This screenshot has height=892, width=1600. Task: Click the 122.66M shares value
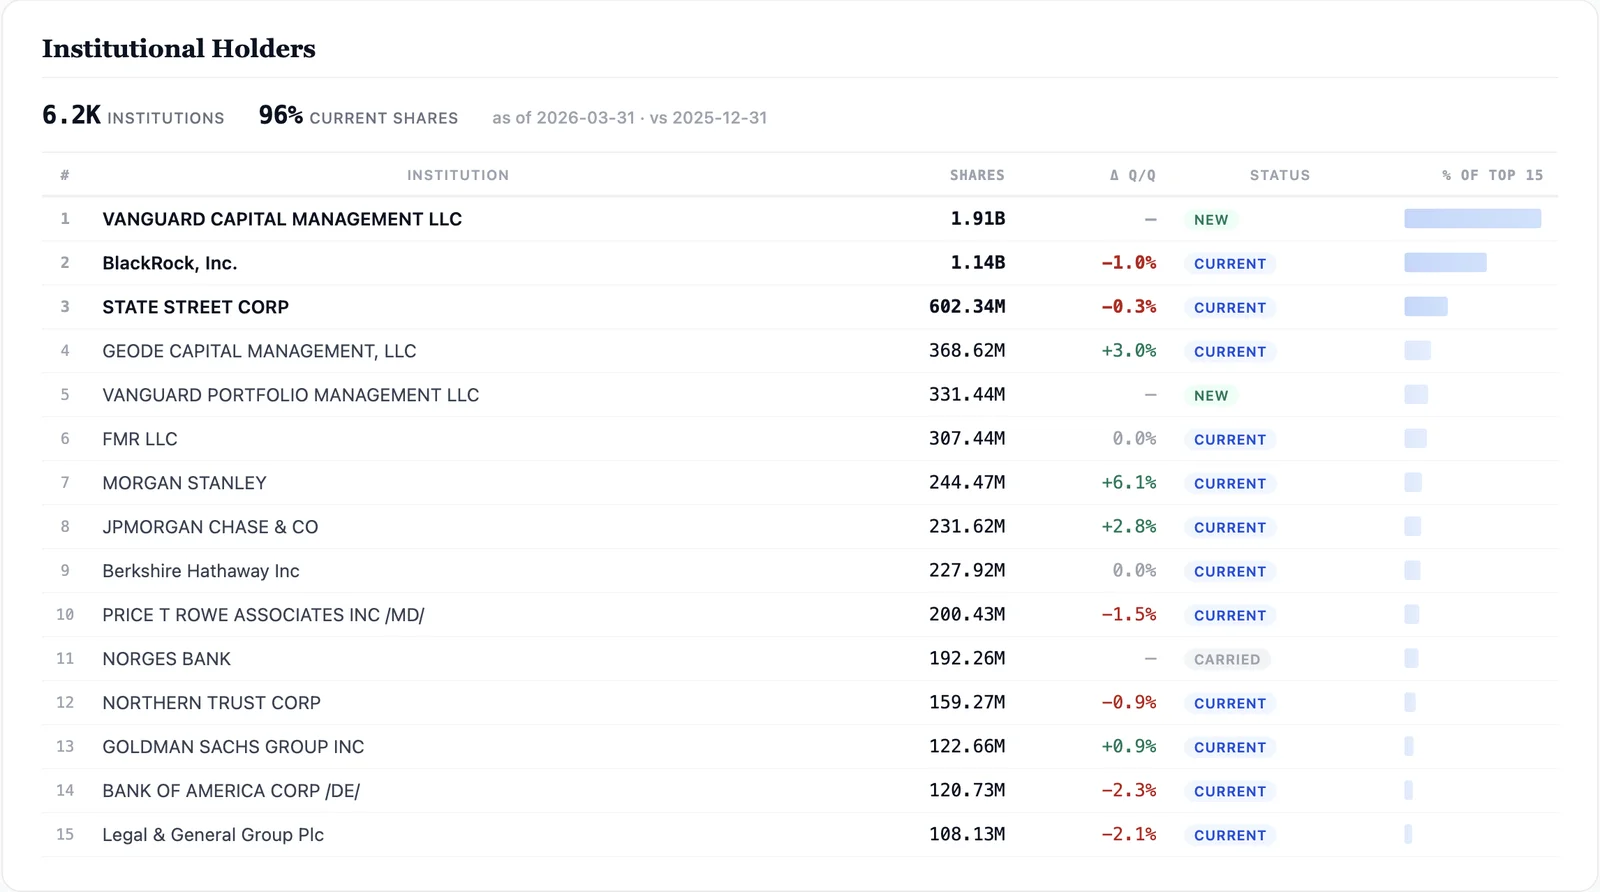[967, 747]
